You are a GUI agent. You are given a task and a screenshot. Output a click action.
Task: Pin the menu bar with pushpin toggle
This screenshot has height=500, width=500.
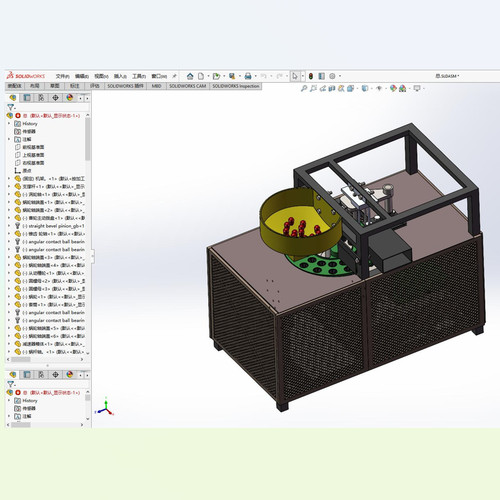(x=174, y=76)
